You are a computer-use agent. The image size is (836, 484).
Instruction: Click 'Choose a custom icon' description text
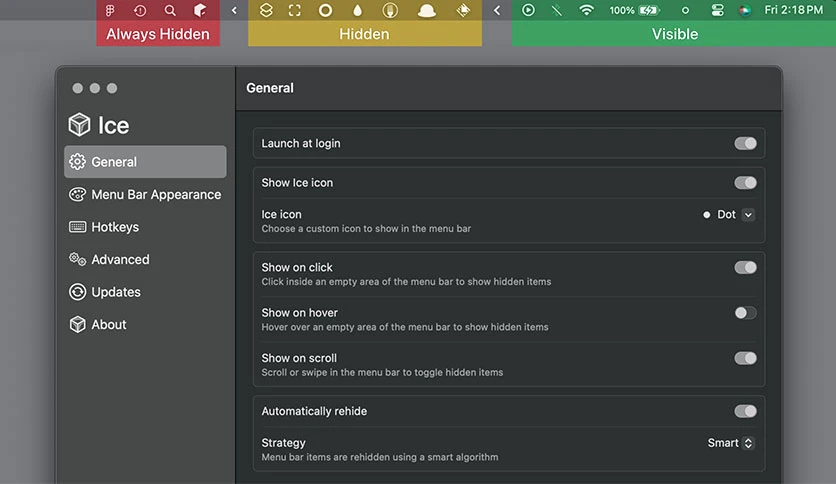pyautogui.click(x=366, y=229)
